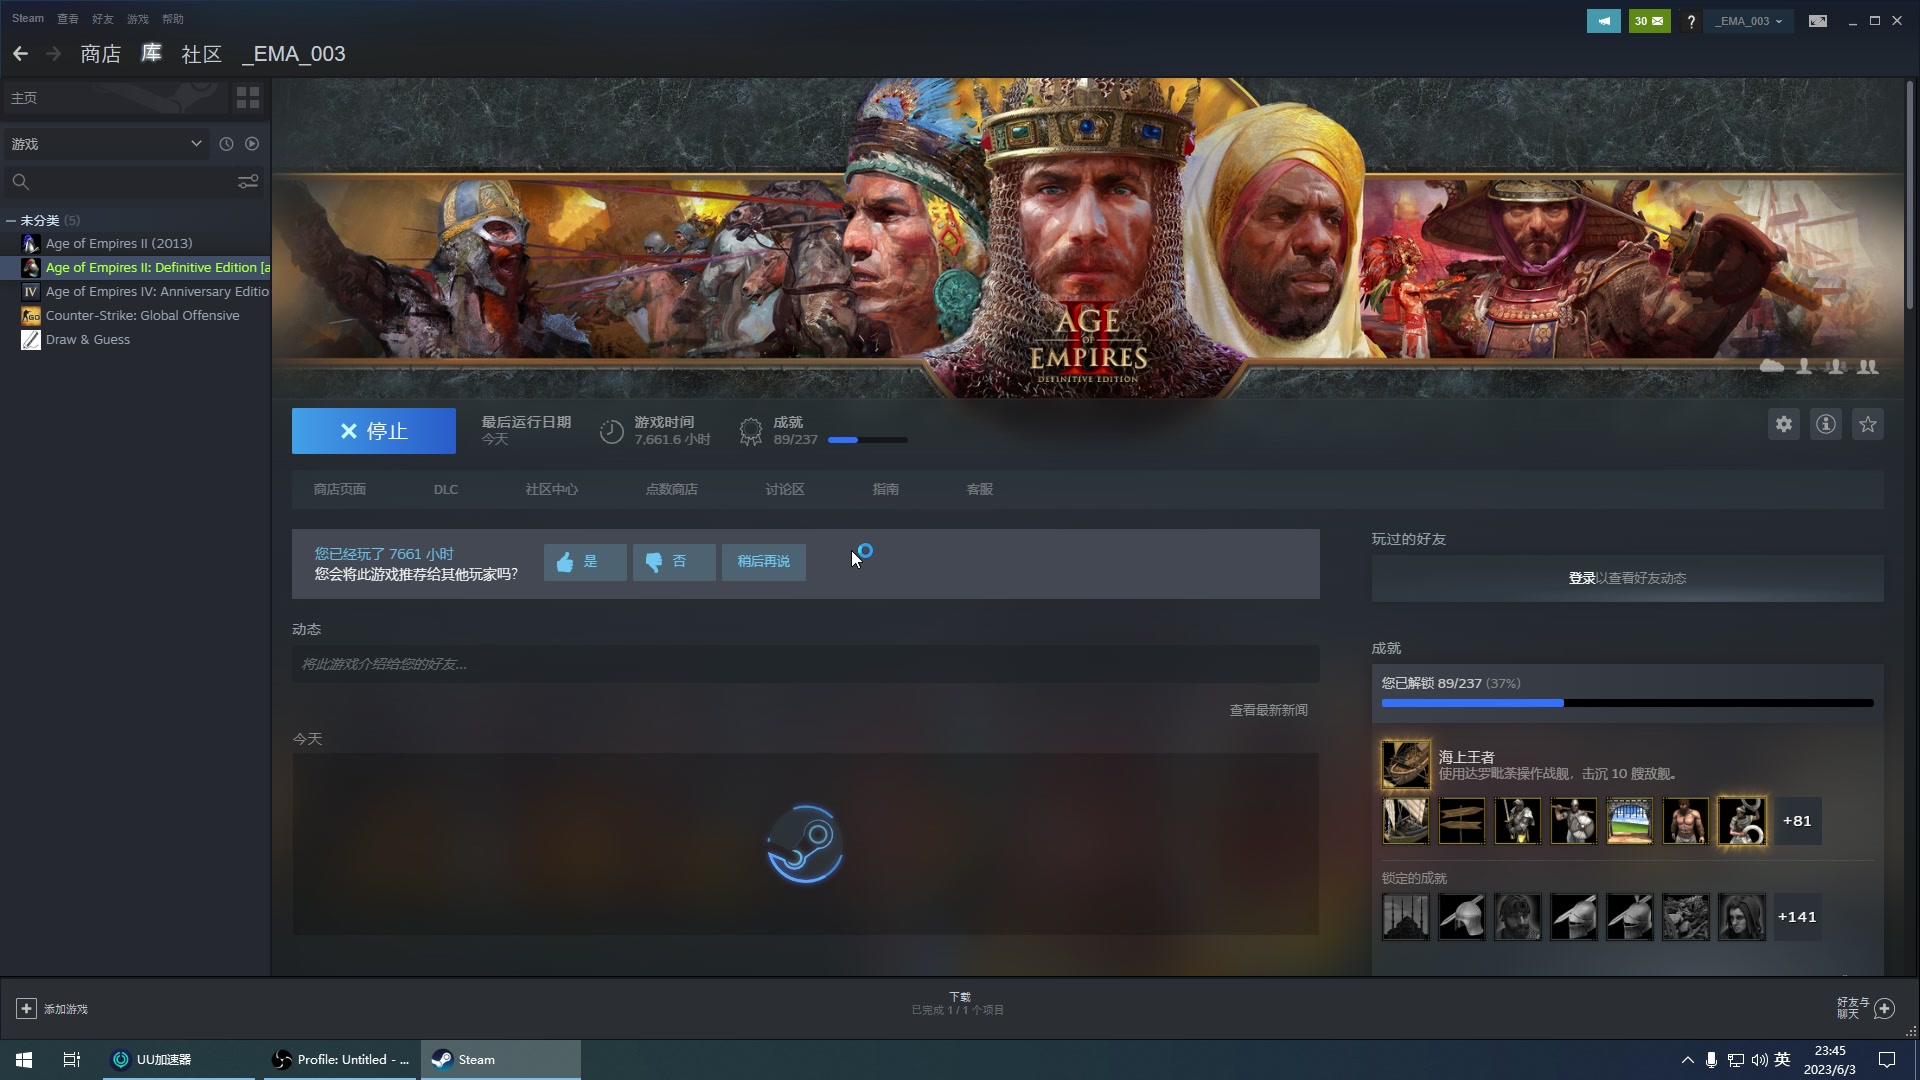Stop the game with 停止 button
The image size is (1920, 1080).
(374, 431)
